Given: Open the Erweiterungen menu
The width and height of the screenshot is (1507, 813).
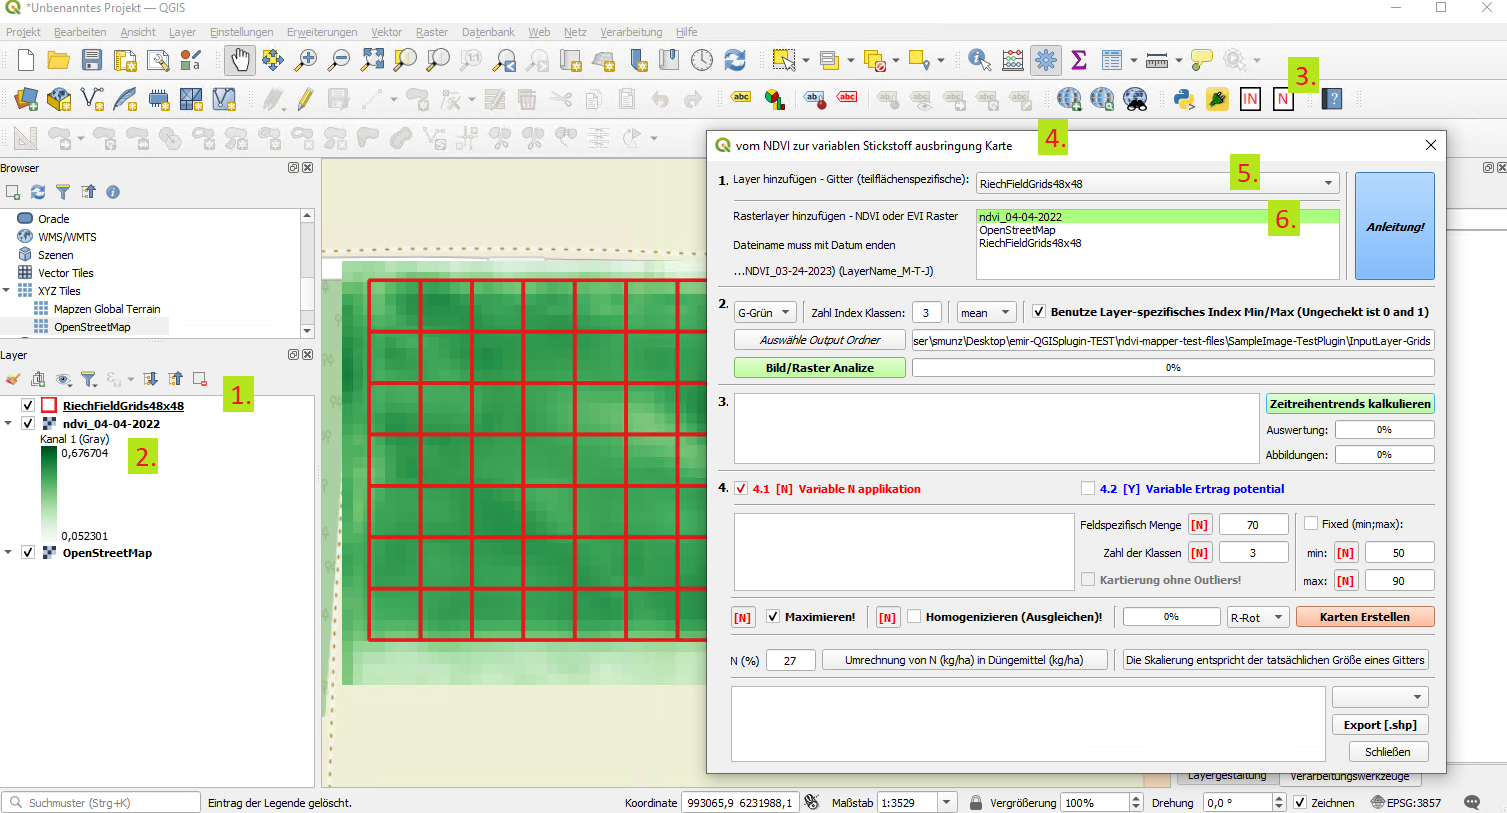Looking at the screenshot, I should pos(322,32).
